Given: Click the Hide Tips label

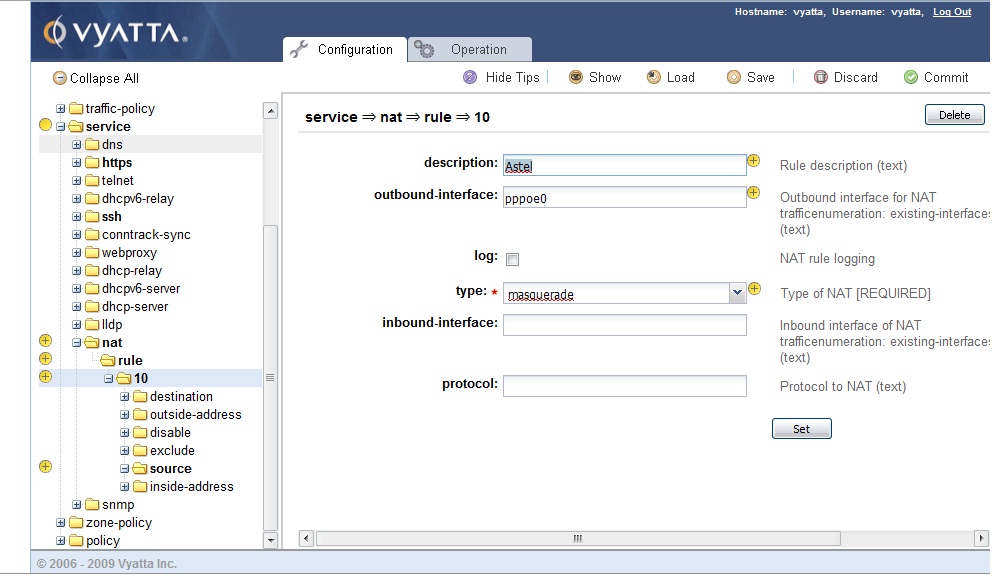Looking at the screenshot, I should click(512, 77).
